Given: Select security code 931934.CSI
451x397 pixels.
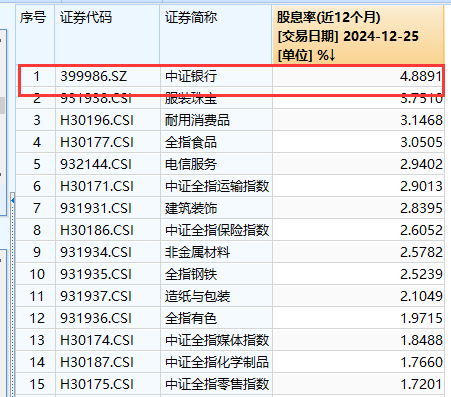Looking at the screenshot, I should 96,252.
